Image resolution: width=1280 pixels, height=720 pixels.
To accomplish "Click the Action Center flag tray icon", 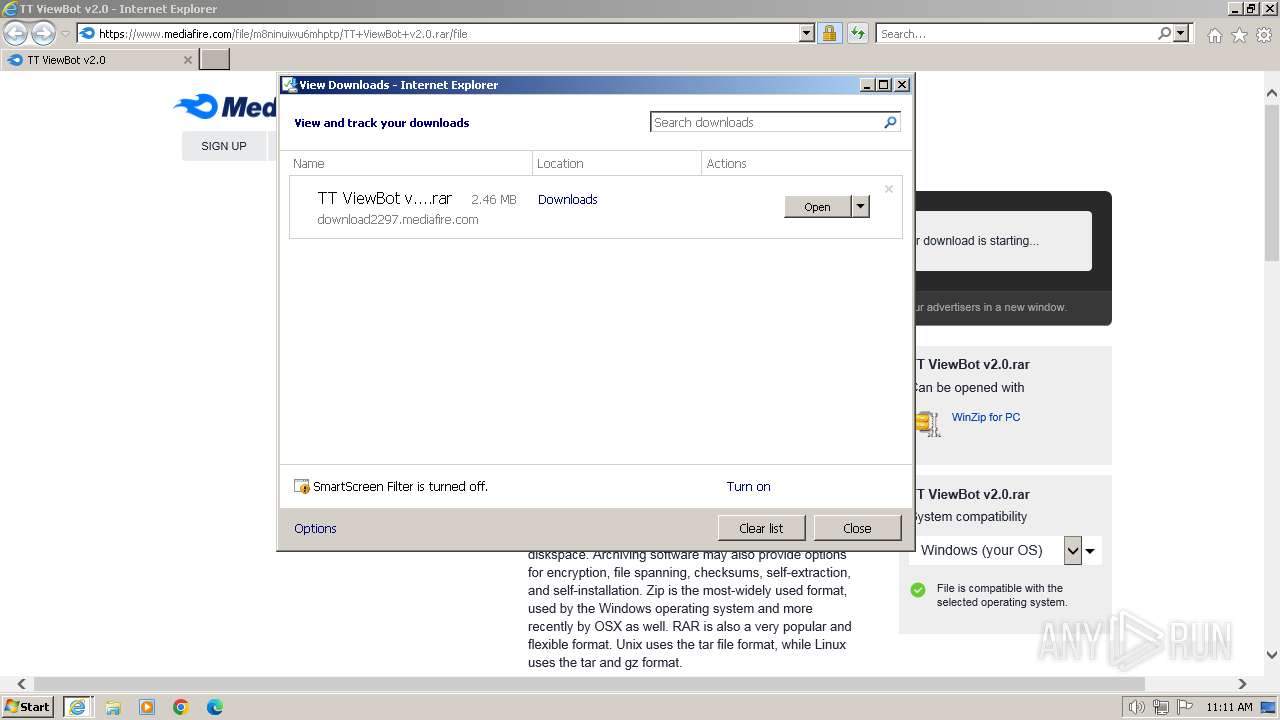I will click(1185, 707).
